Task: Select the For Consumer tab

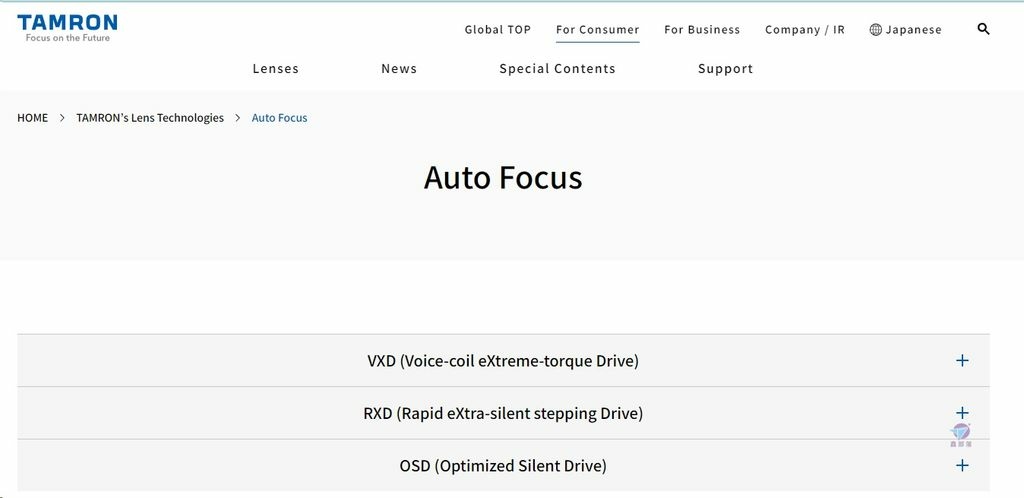Action: coord(598,29)
